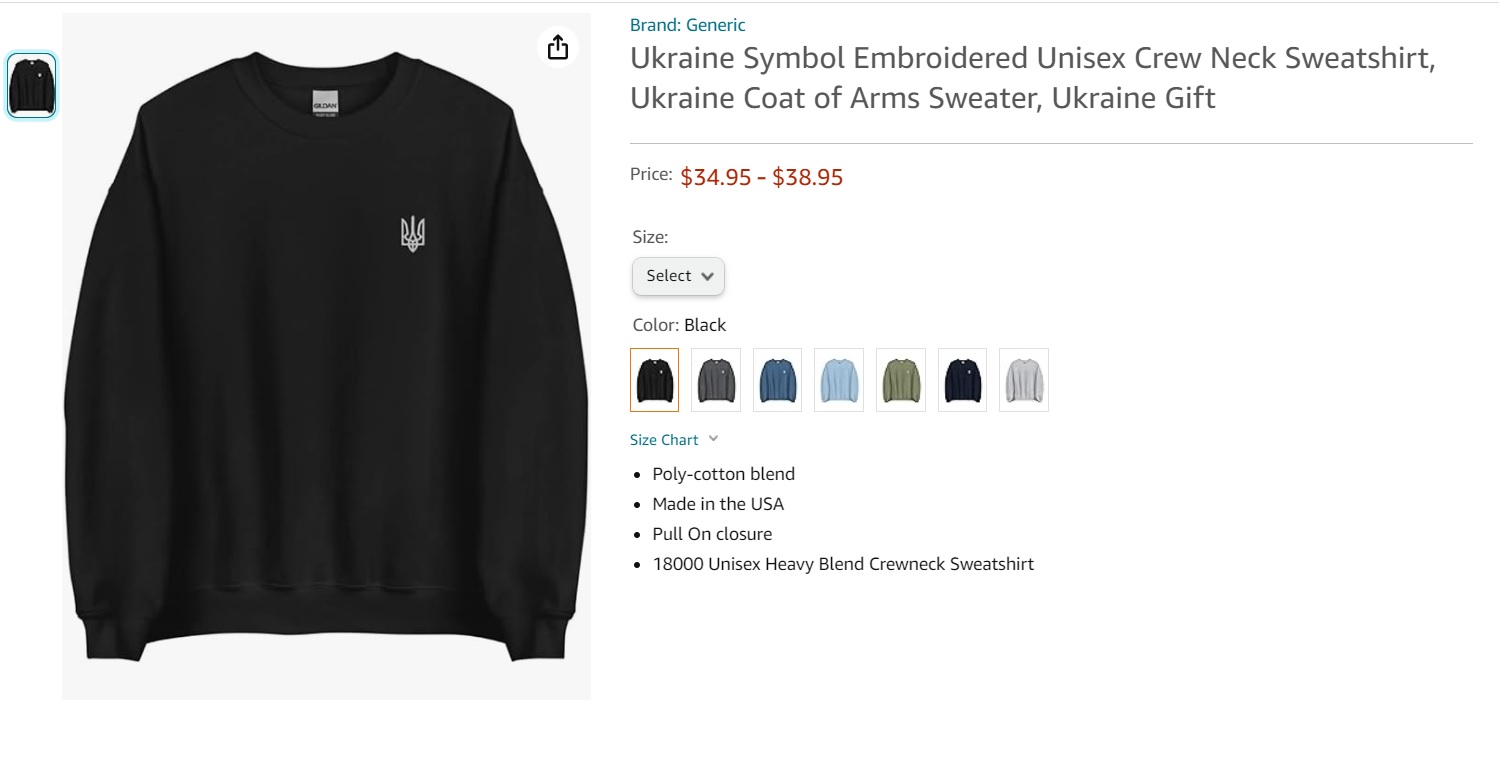Screen dimensions: 1499x757
Task: Pick the navy sweatshirt swatch
Action: pos(962,380)
